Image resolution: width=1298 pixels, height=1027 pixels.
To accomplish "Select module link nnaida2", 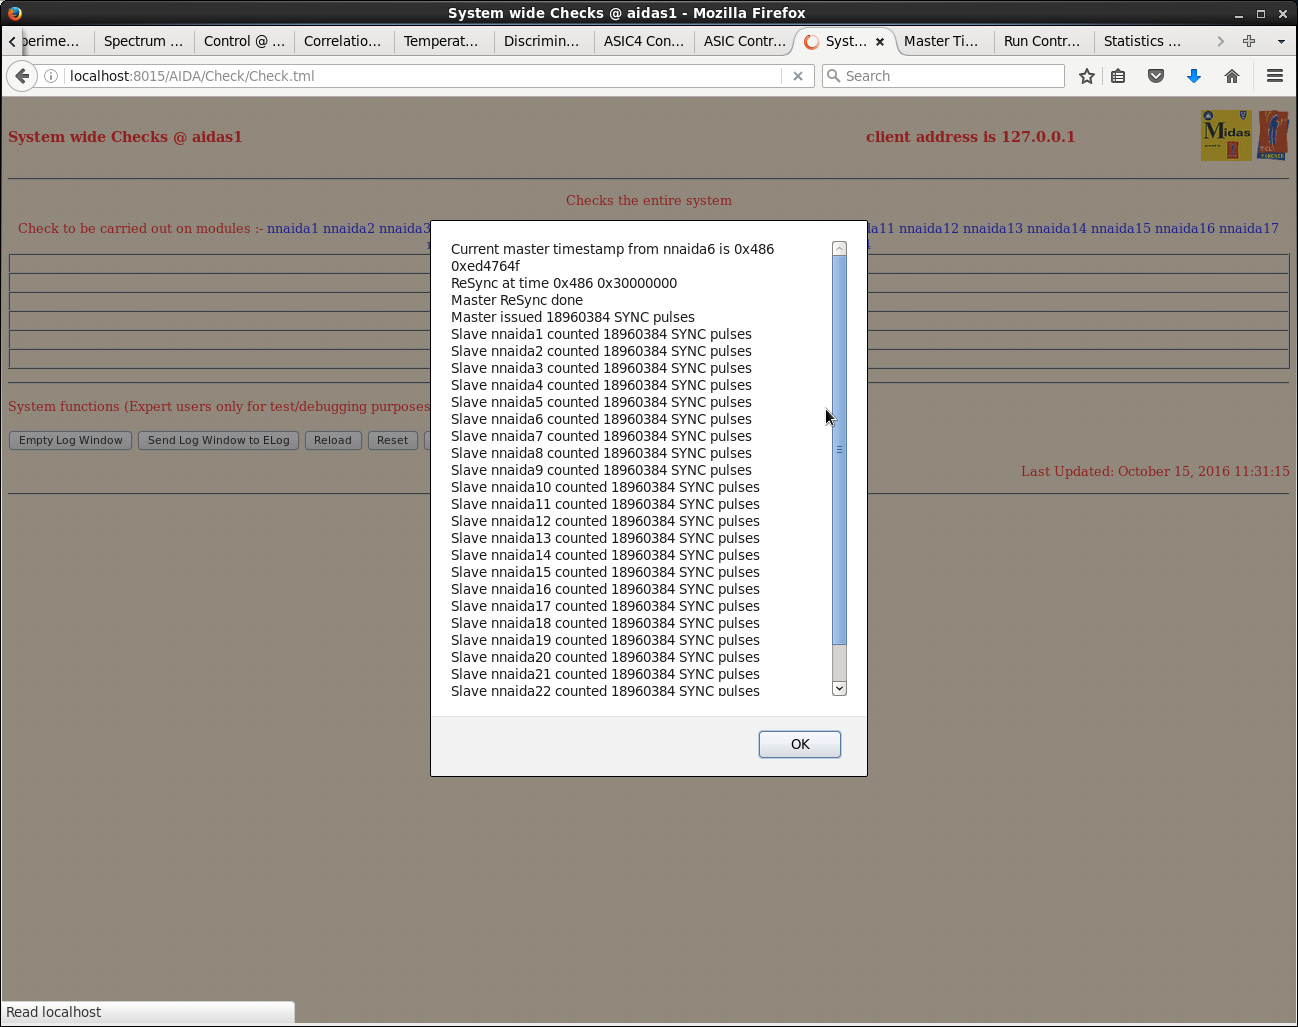I will 348,228.
